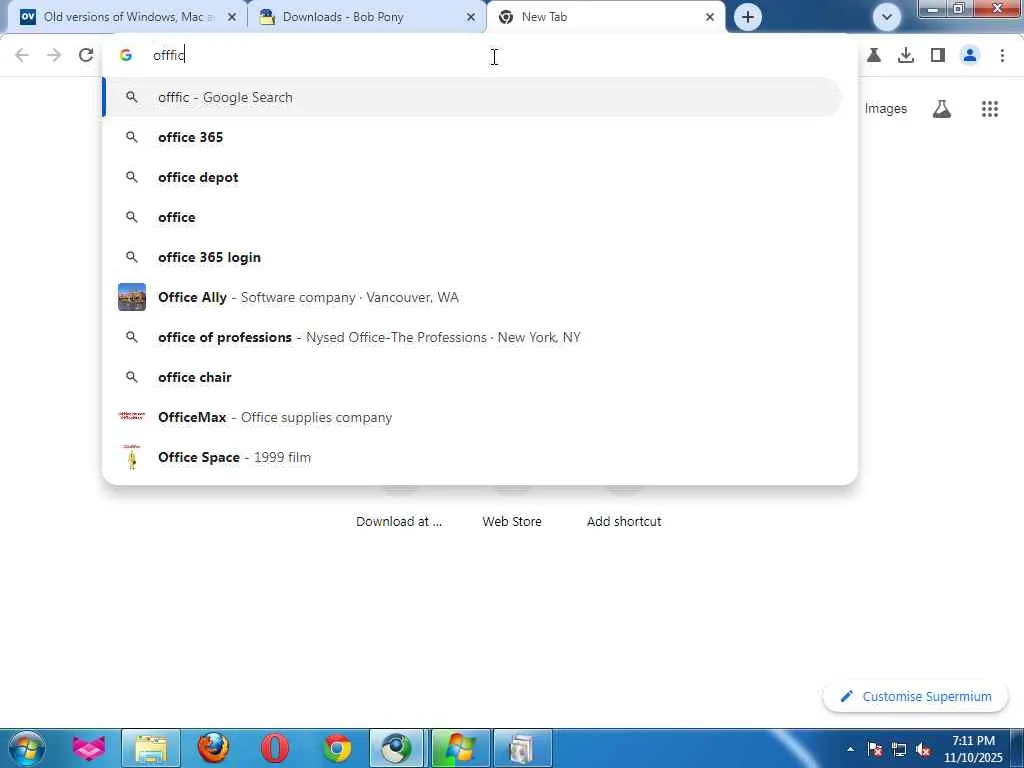Open the installer package icon in the taskbar
1024x768 pixels.
522,748
